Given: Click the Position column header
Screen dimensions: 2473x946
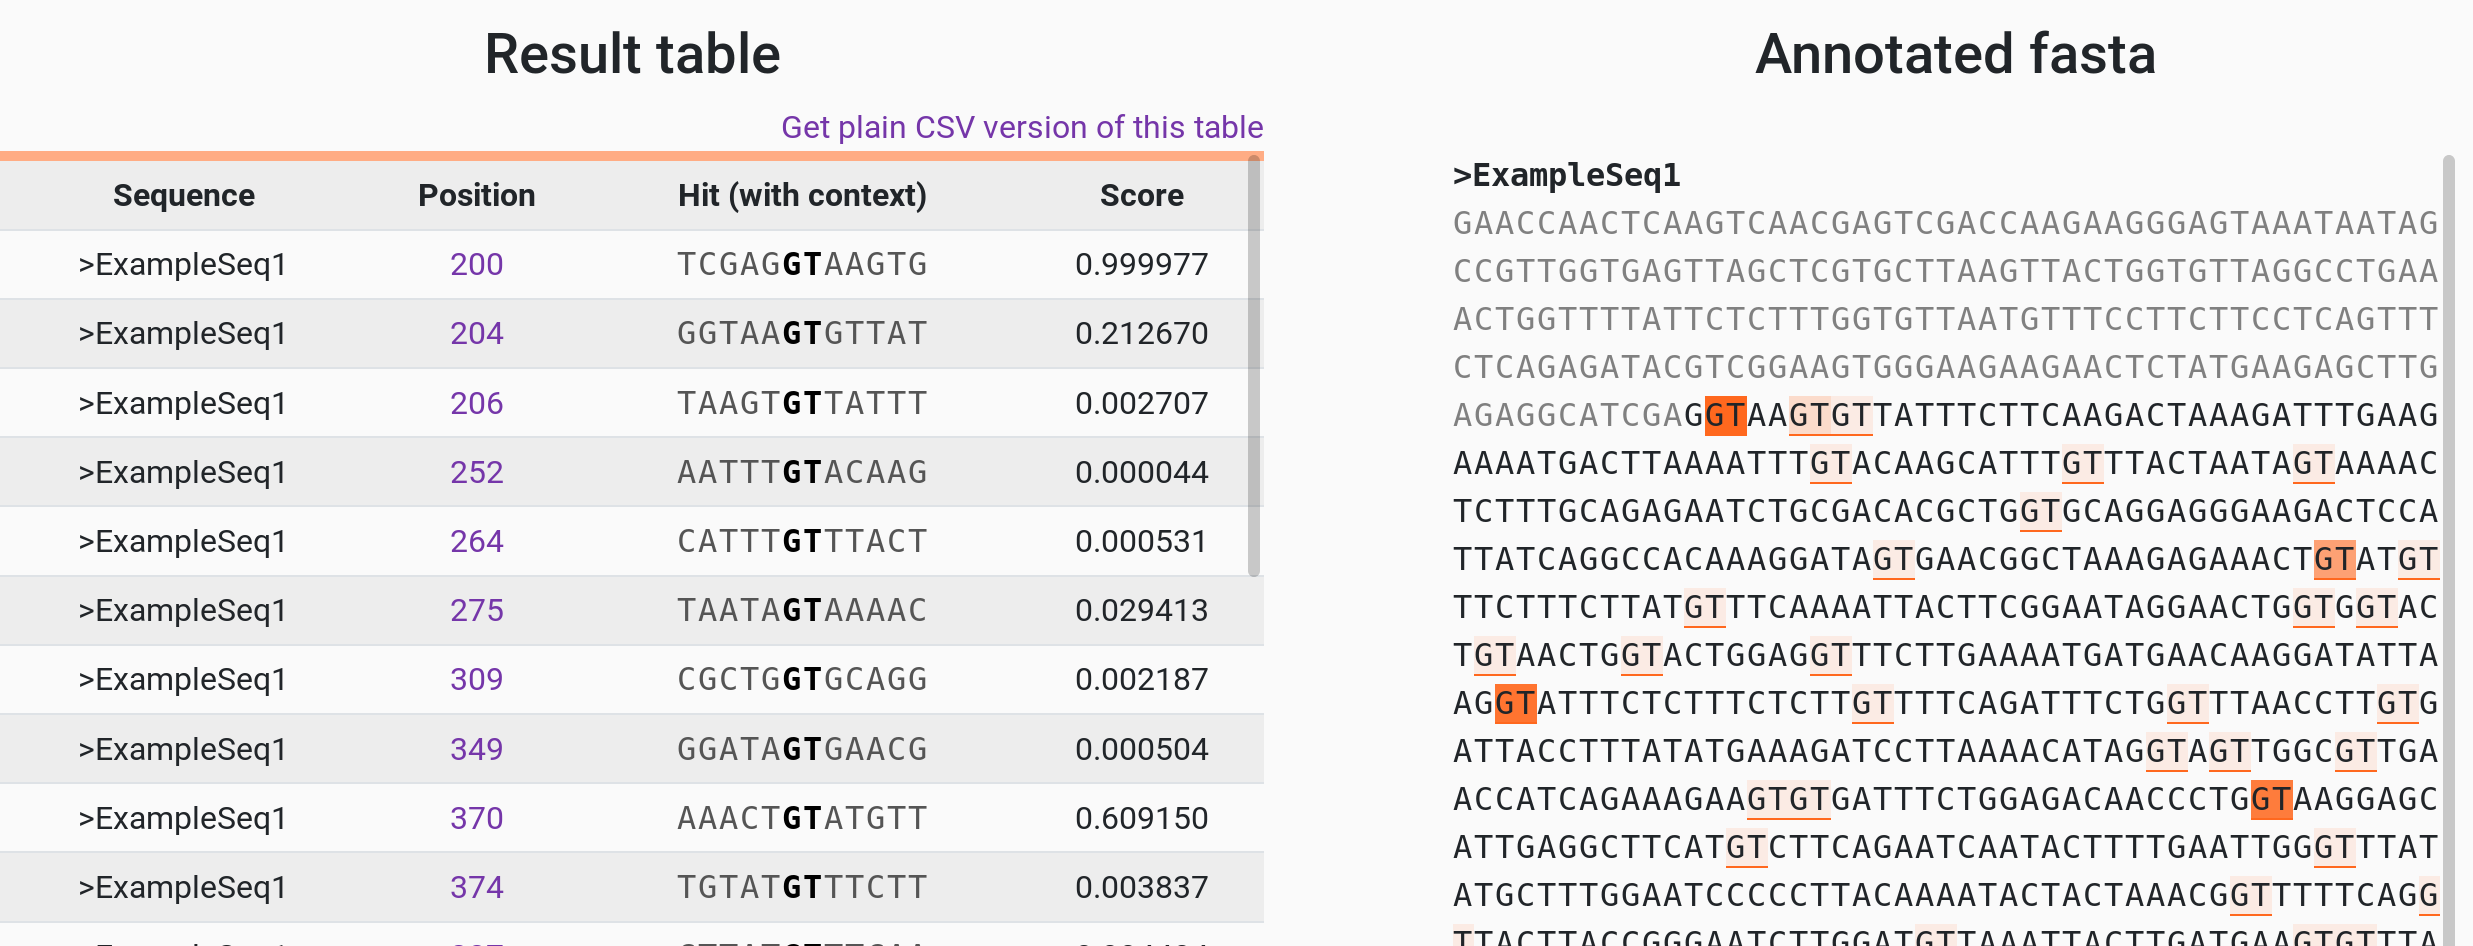Looking at the screenshot, I should click(x=476, y=195).
